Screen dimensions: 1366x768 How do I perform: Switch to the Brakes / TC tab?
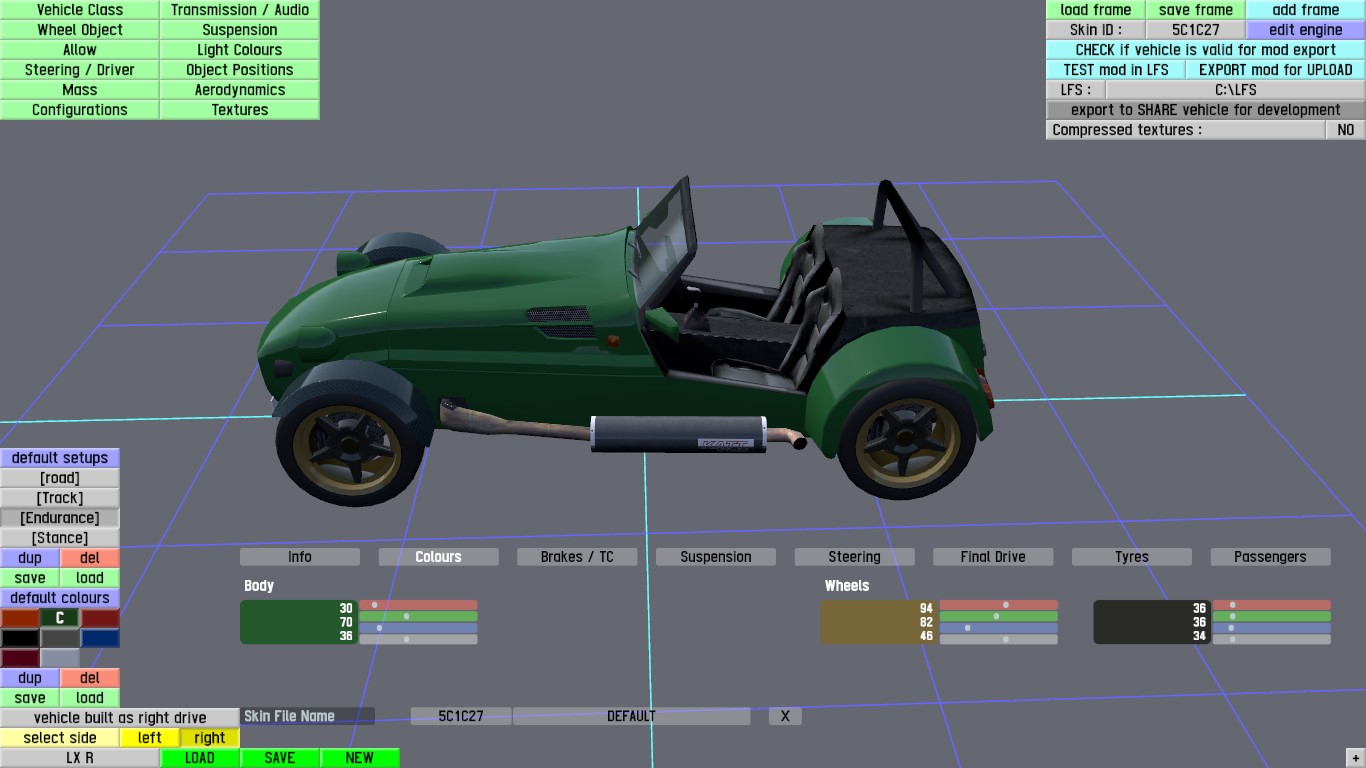577,557
